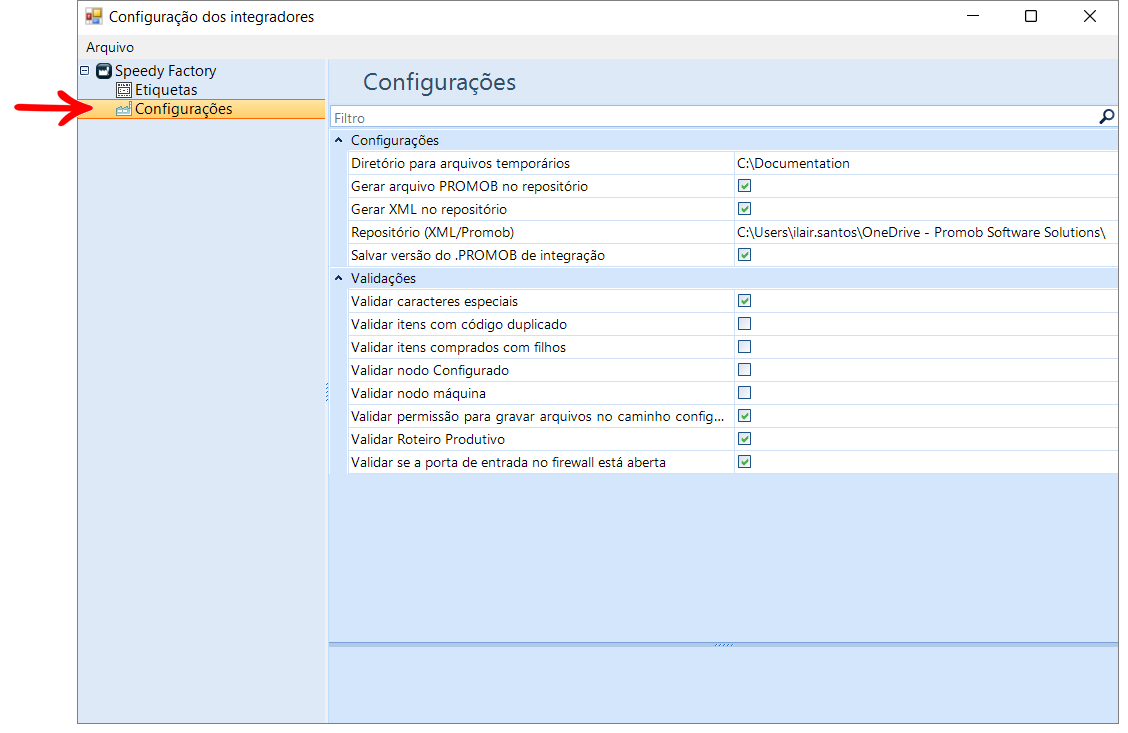Click the Filtro search field
The image size is (1128, 733).
(x=714, y=117)
